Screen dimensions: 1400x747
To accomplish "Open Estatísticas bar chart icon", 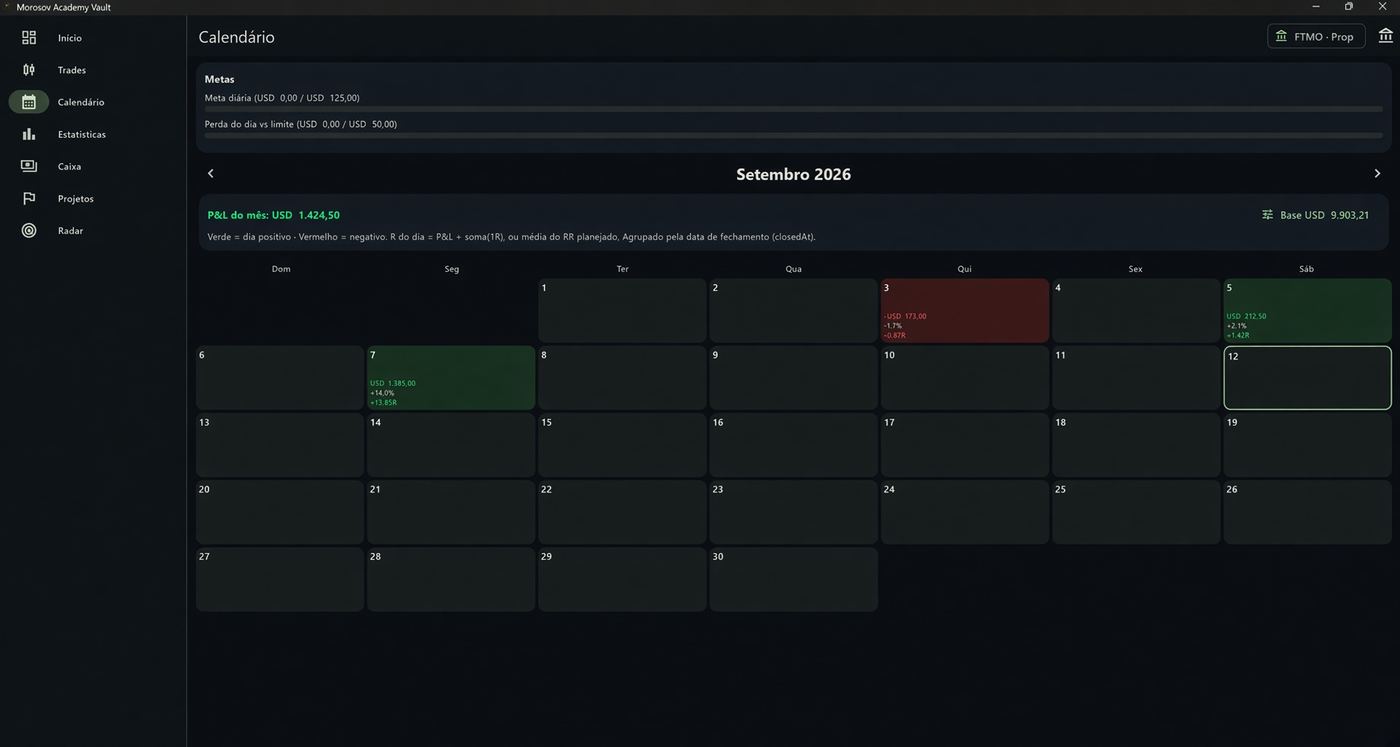I will tap(29, 134).
